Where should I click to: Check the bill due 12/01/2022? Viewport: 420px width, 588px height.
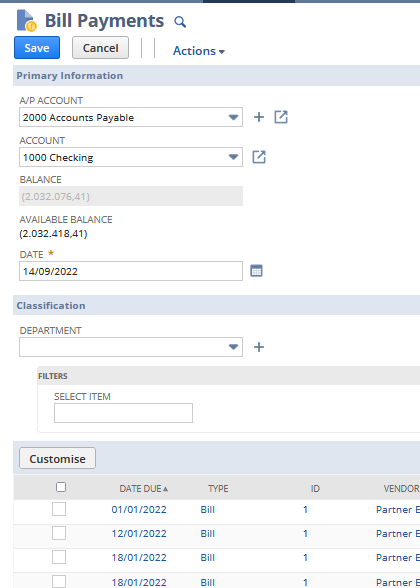coord(59,533)
